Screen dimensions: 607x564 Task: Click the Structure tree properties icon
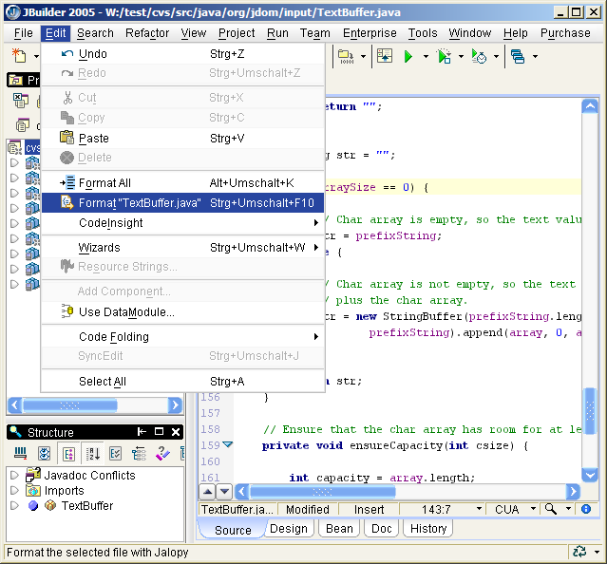pyautogui.click(x=139, y=453)
